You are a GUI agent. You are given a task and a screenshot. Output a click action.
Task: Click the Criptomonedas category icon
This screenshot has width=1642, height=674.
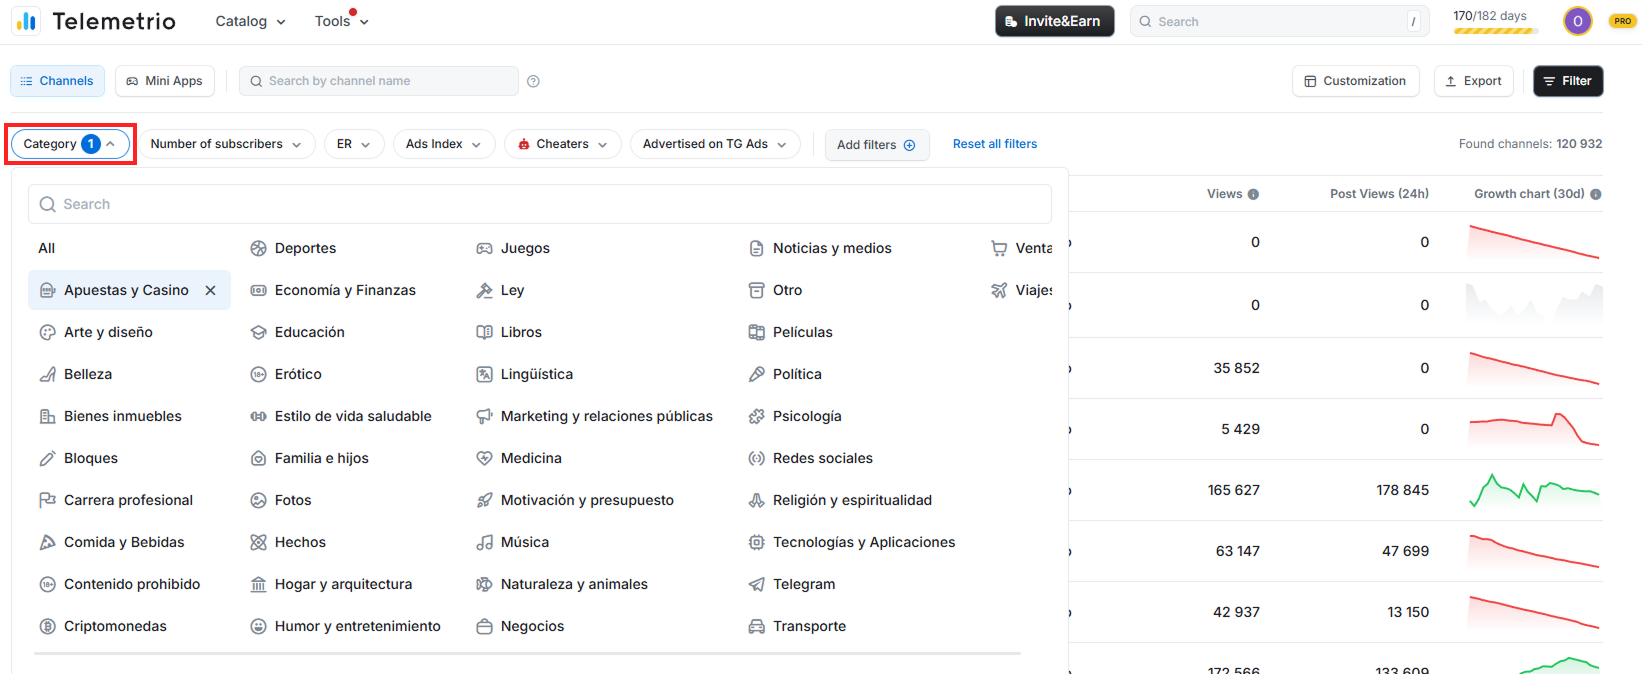(x=47, y=627)
